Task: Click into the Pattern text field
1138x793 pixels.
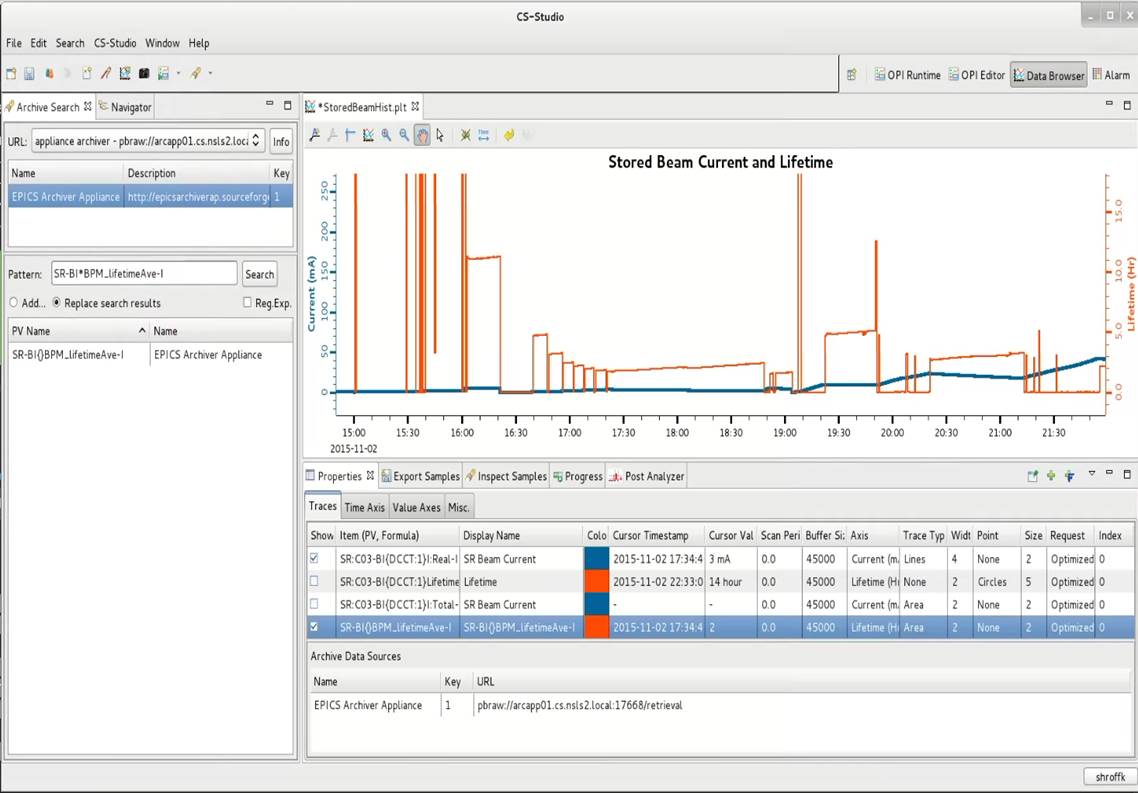Action: [x=143, y=274]
